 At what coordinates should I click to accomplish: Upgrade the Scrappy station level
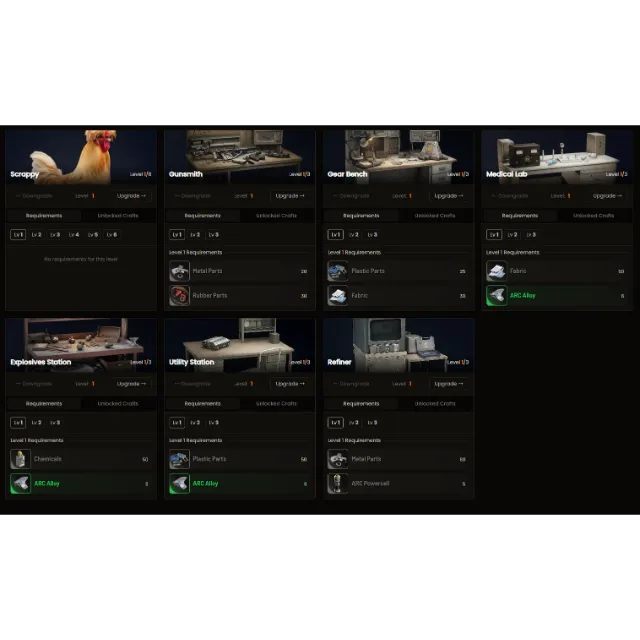point(131,196)
